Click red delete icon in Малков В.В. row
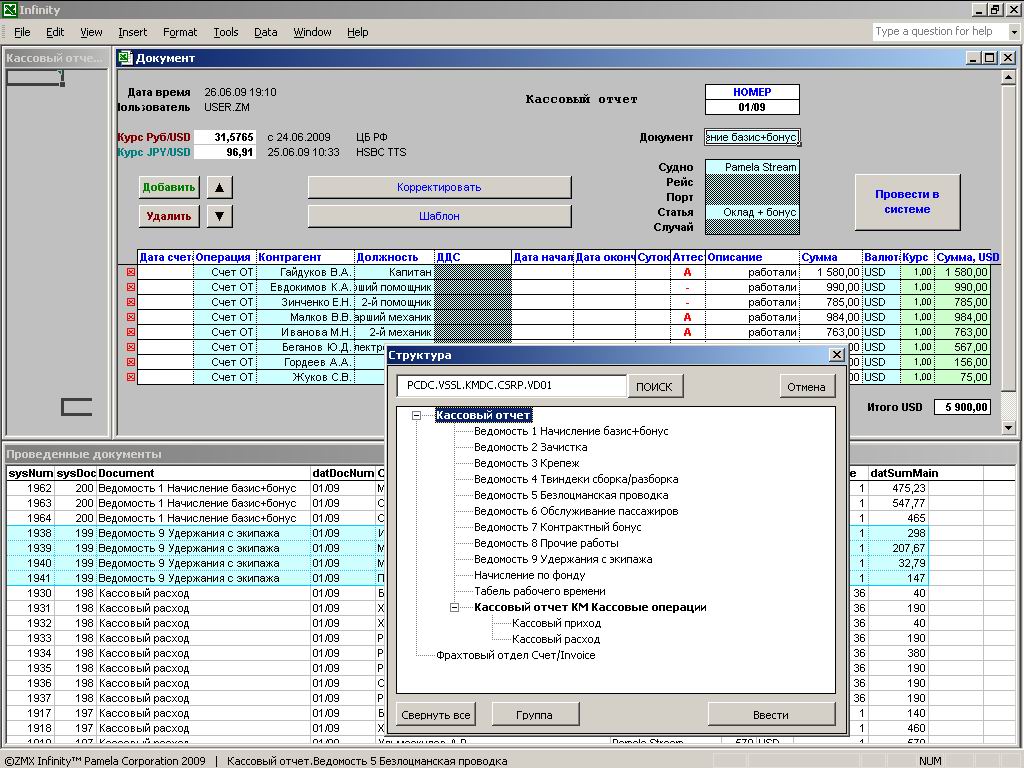Screen dimensions: 1024x768 [131, 317]
